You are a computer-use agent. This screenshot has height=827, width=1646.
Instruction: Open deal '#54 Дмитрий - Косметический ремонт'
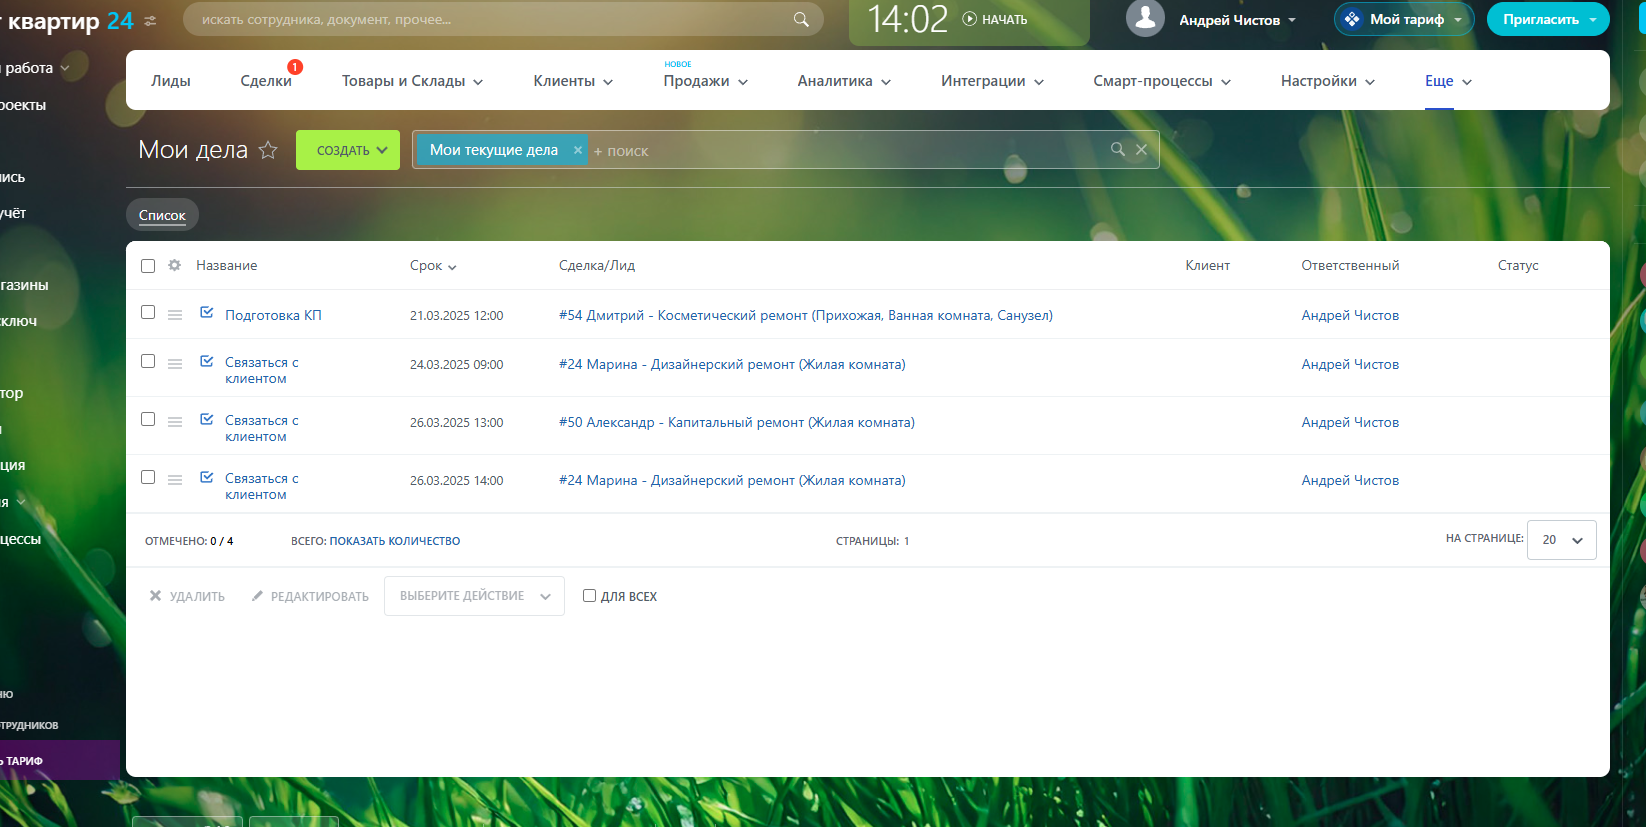(x=806, y=315)
